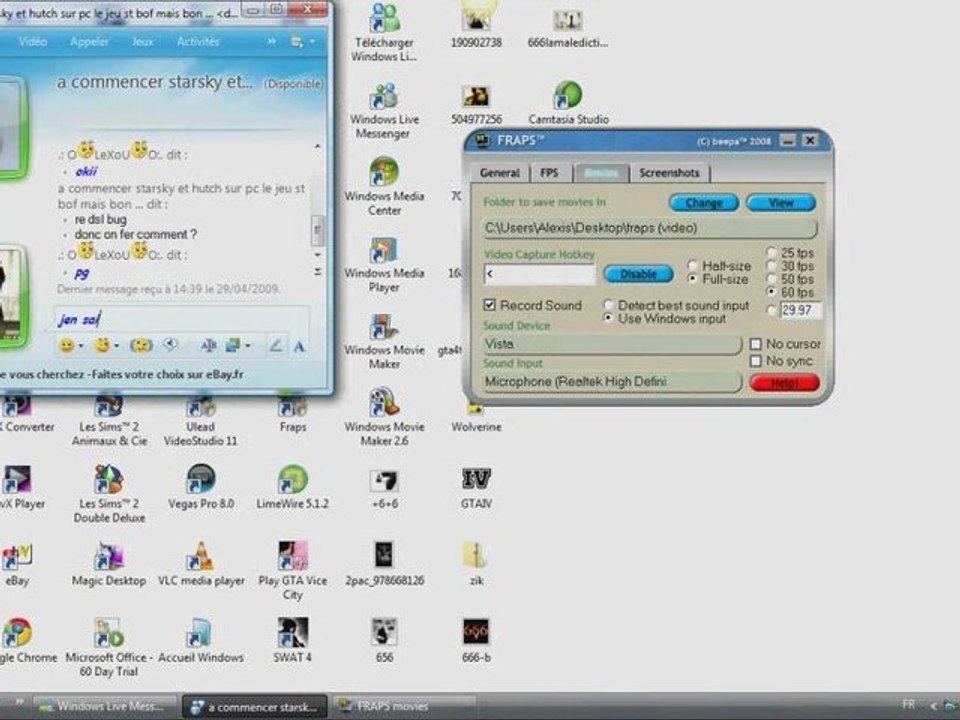The width and height of the screenshot is (960, 720).
Task: Switch to the General tab in FRAPS
Action: point(500,173)
